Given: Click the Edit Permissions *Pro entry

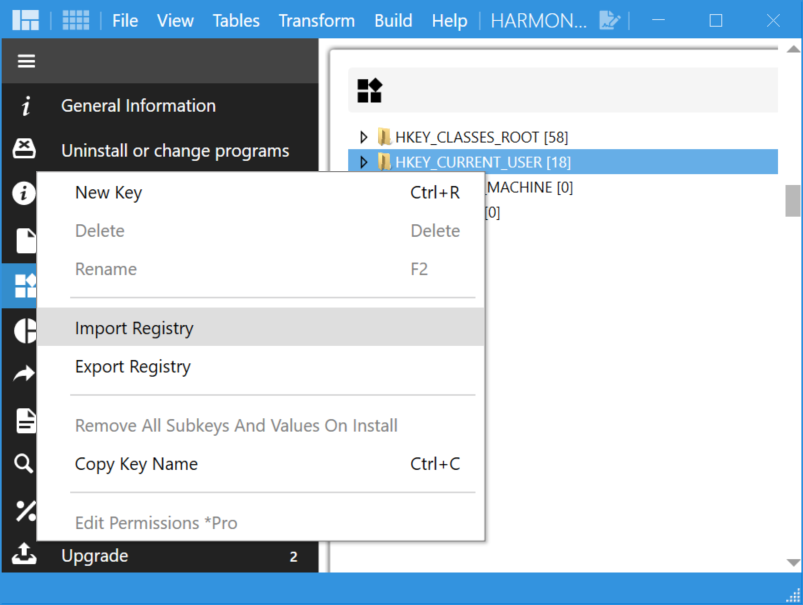Looking at the screenshot, I should pos(261,523).
